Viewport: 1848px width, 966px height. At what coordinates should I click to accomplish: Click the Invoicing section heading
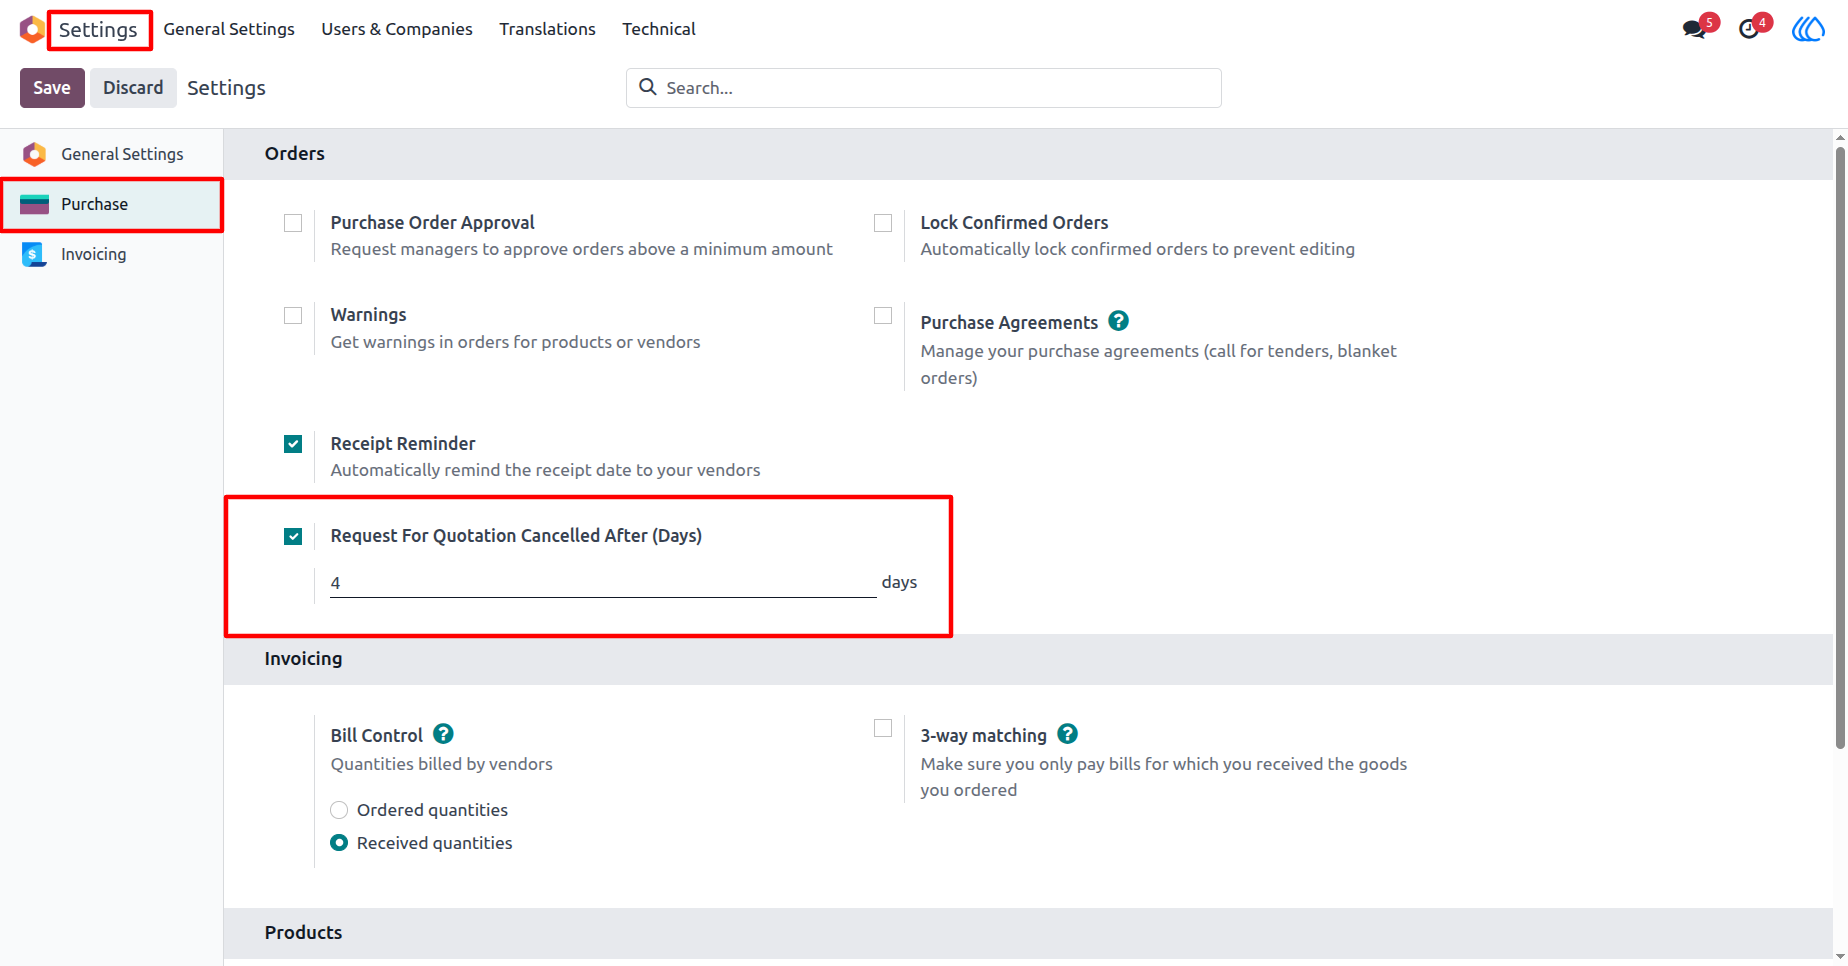[303, 658]
